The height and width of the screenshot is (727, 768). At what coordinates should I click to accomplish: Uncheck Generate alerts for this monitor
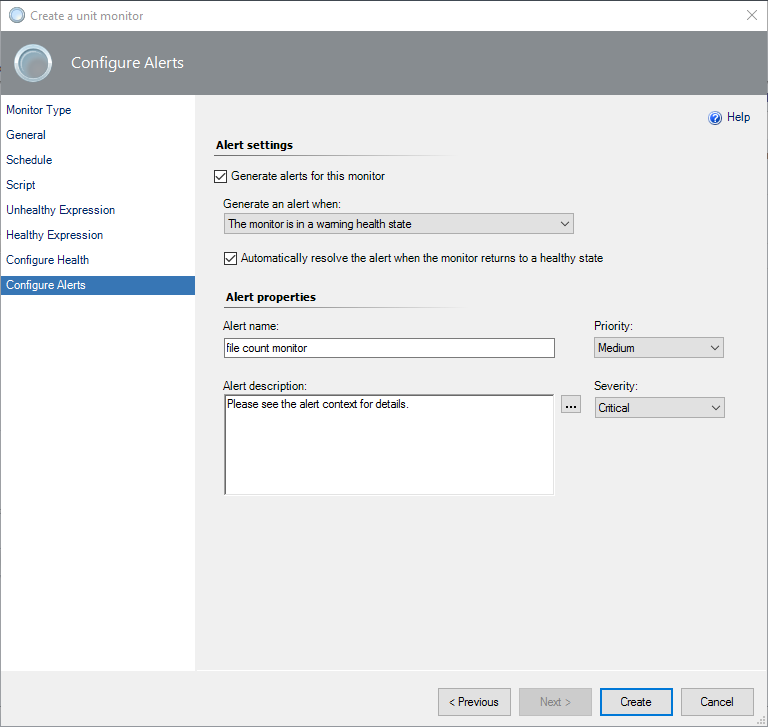(x=221, y=176)
